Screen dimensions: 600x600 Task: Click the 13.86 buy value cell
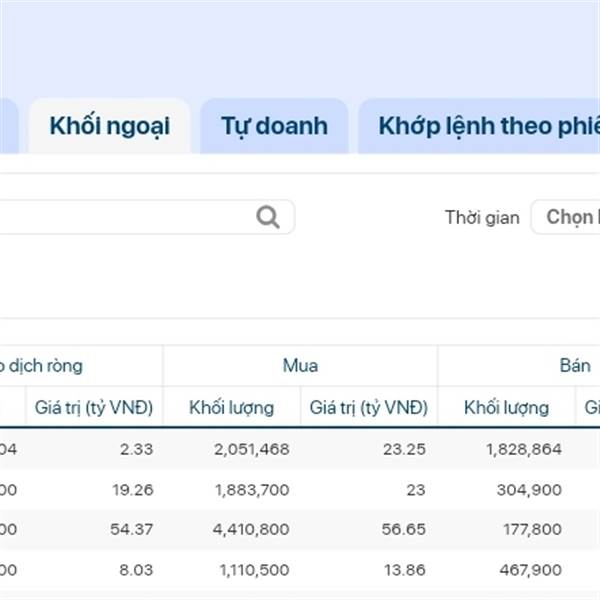click(x=404, y=570)
